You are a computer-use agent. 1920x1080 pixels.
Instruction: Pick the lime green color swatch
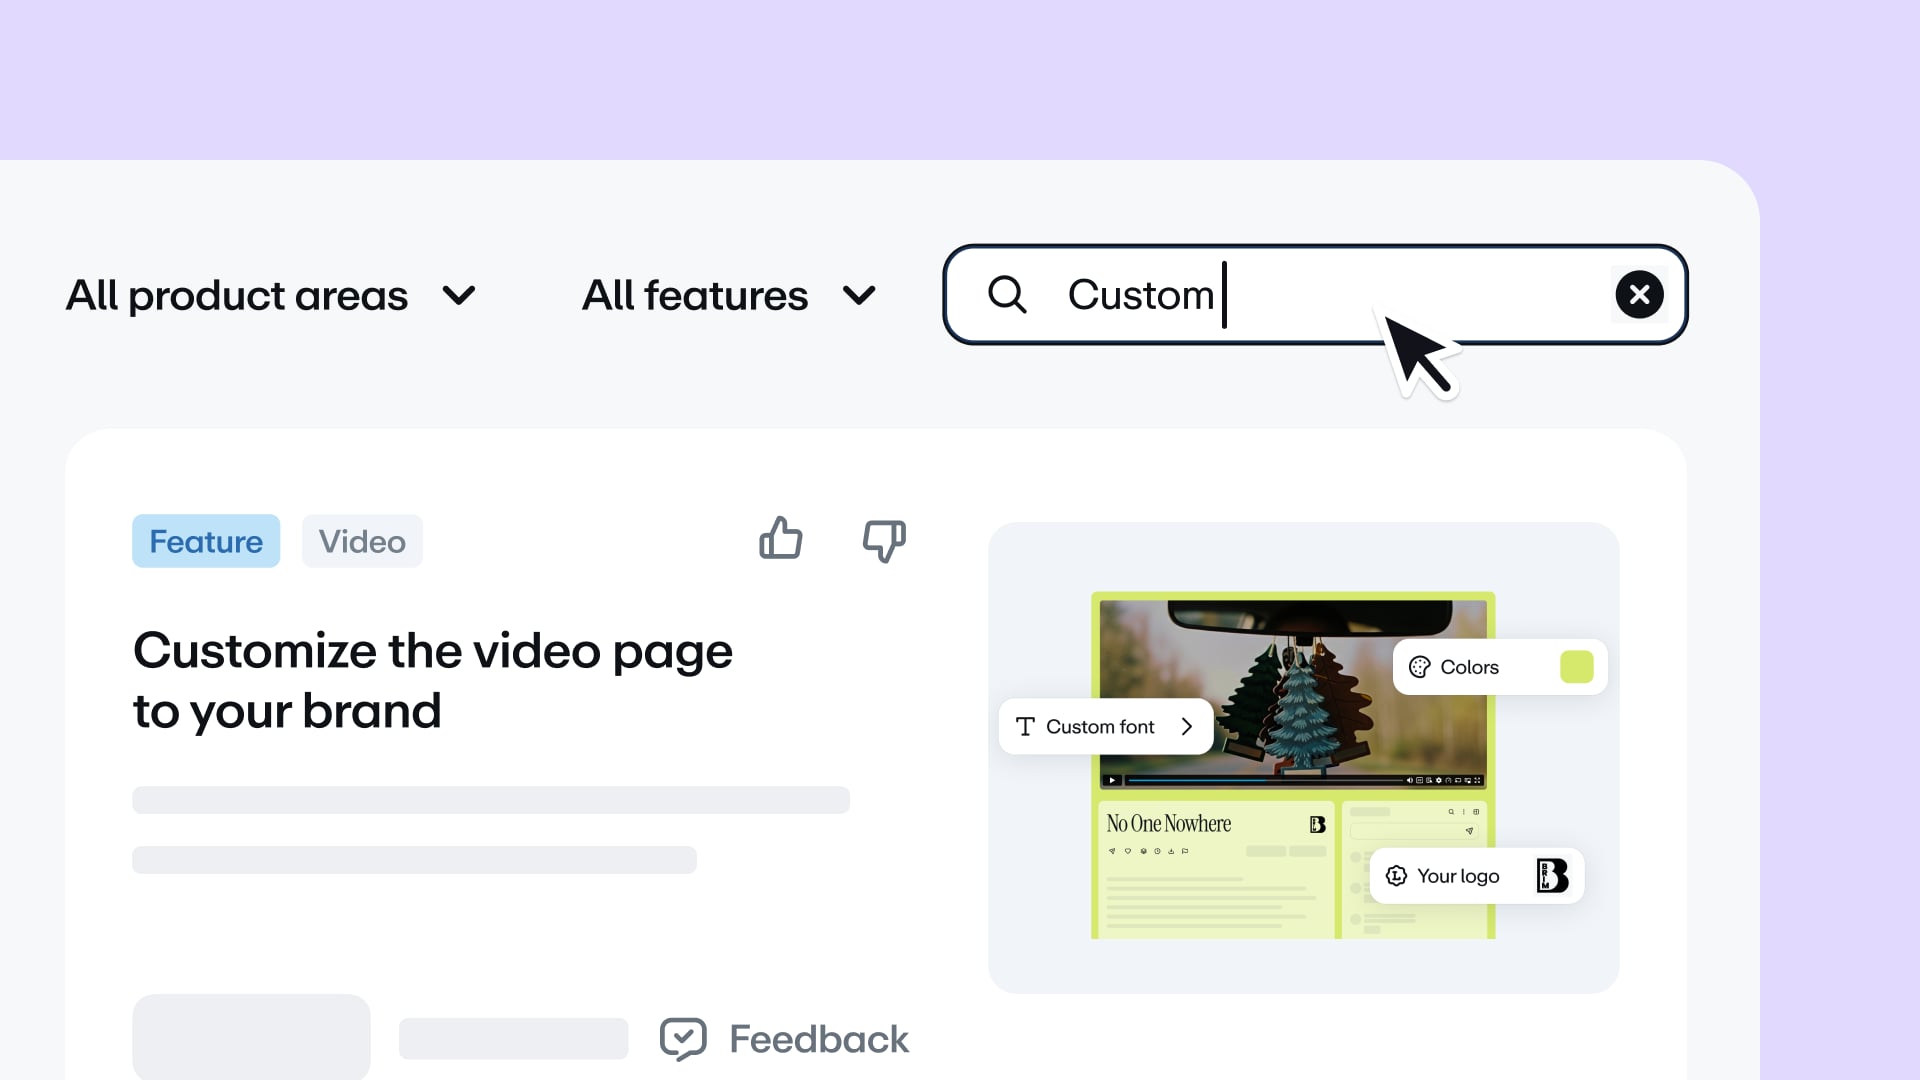[1576, 667]
